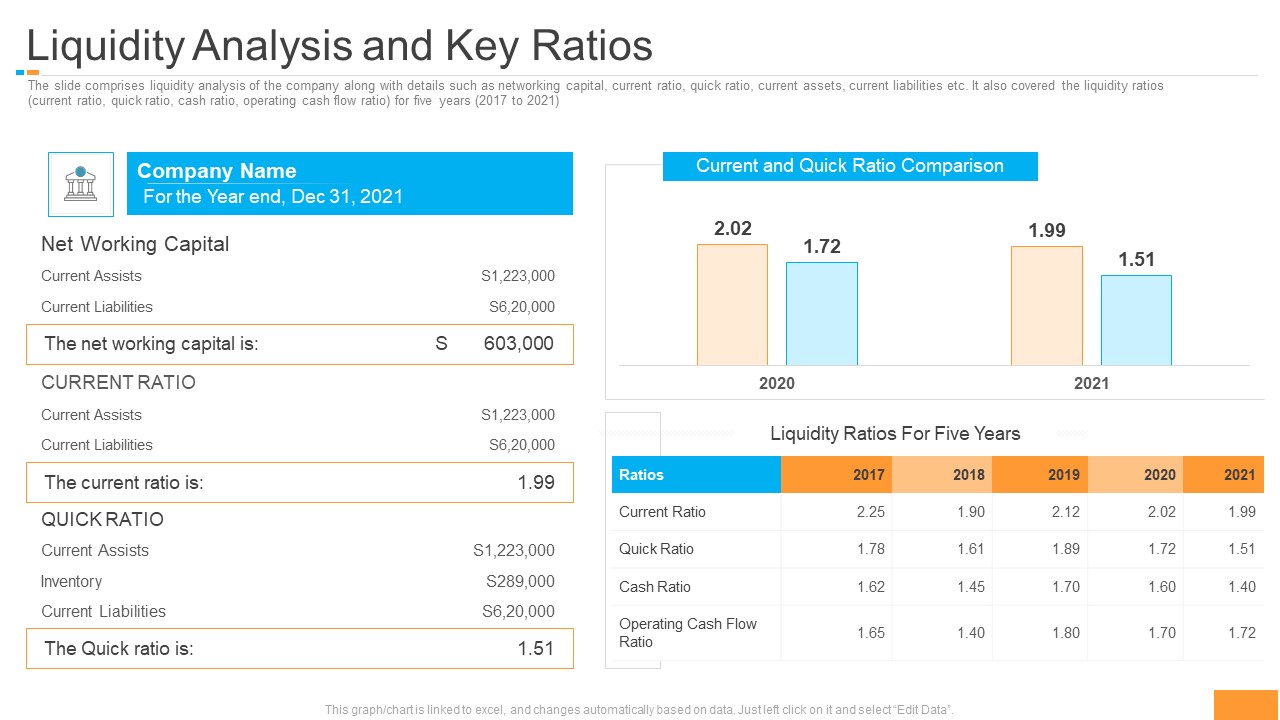Click the uppercase 'QUICK RATIO' section heading
The height and width of the screenshot is (720, 1280).
click(102, 519)
